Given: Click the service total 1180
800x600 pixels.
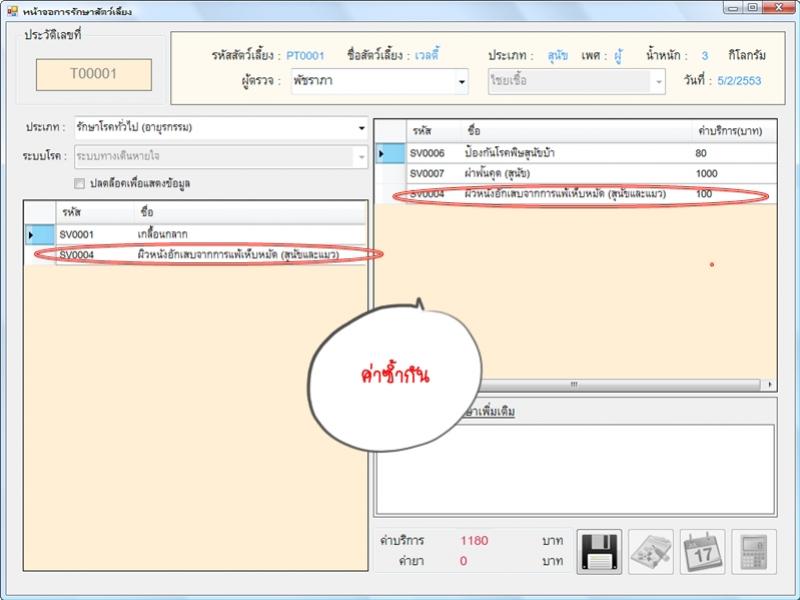Looking at the screenshot, I should 474,540.
